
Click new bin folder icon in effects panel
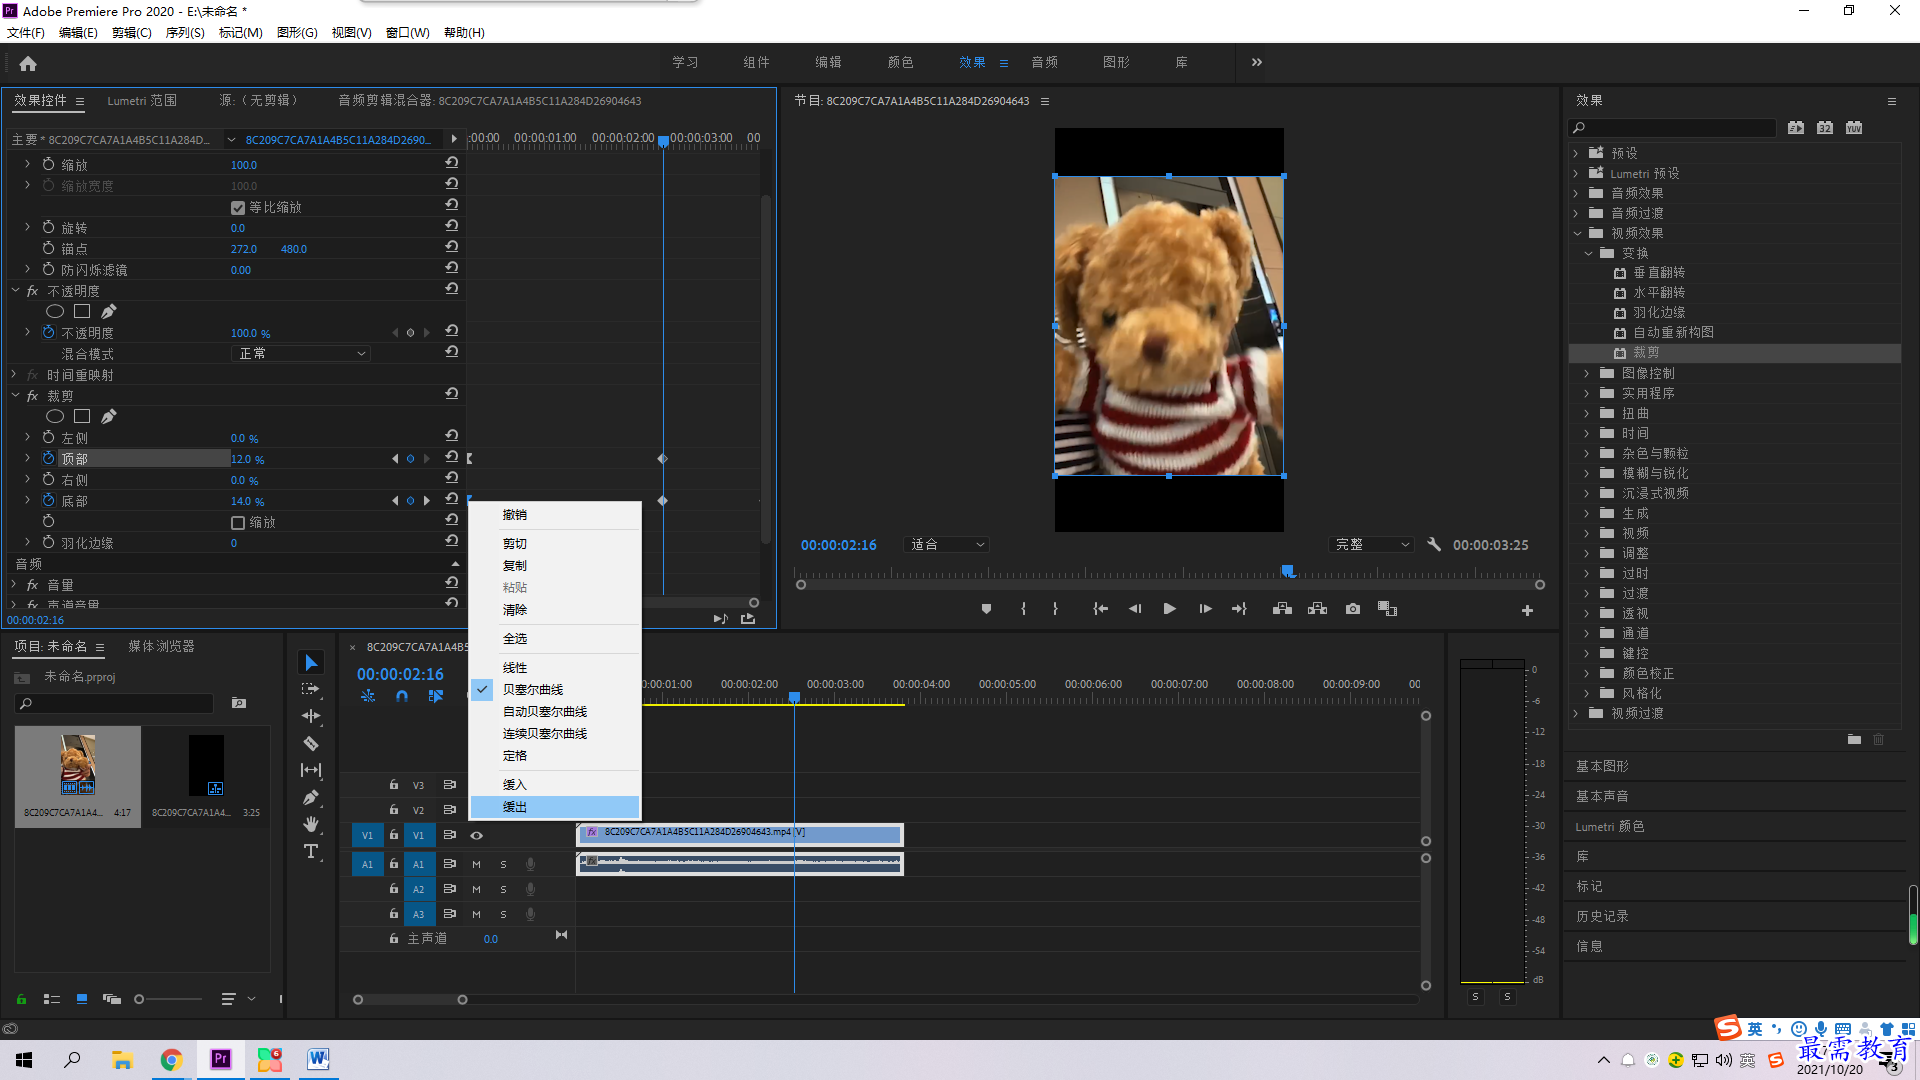pyautogui.click(x=1854, y=740)
